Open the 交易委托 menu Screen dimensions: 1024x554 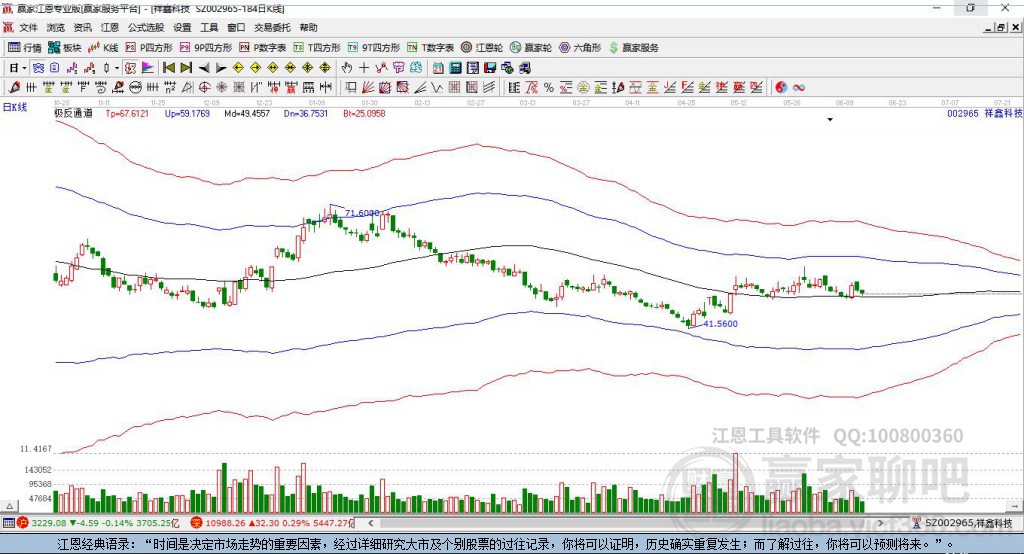[272, 27]
